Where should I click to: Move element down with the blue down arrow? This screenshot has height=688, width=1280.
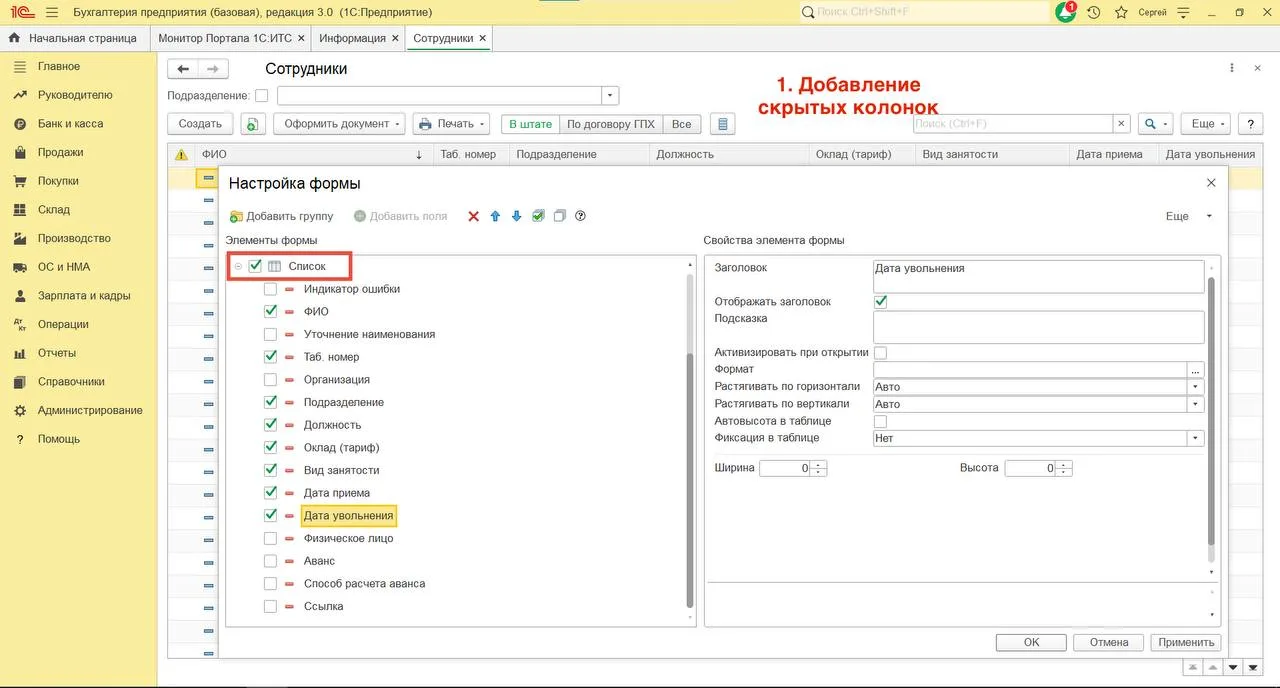517,216
